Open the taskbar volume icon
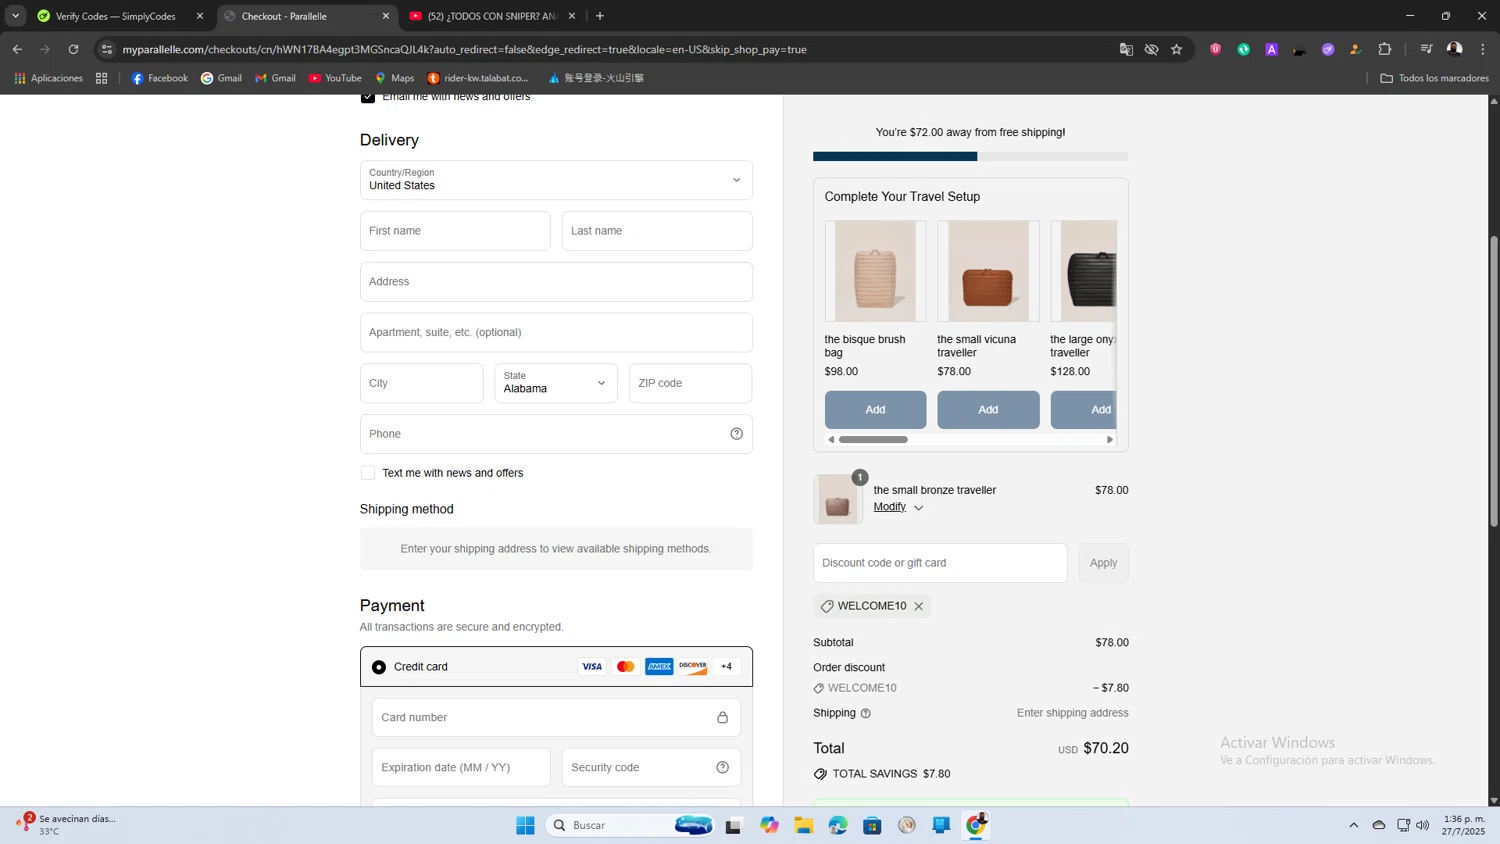Image resolution: width=1500 pixels, height=844 pixels. [x=1423, y=825]
